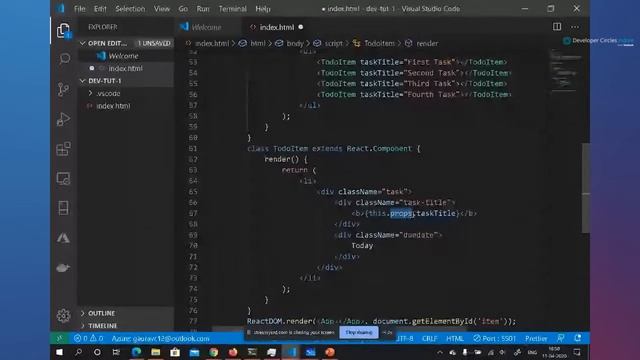Open the Source Control view
640x360 pixels.
point(63,89)
